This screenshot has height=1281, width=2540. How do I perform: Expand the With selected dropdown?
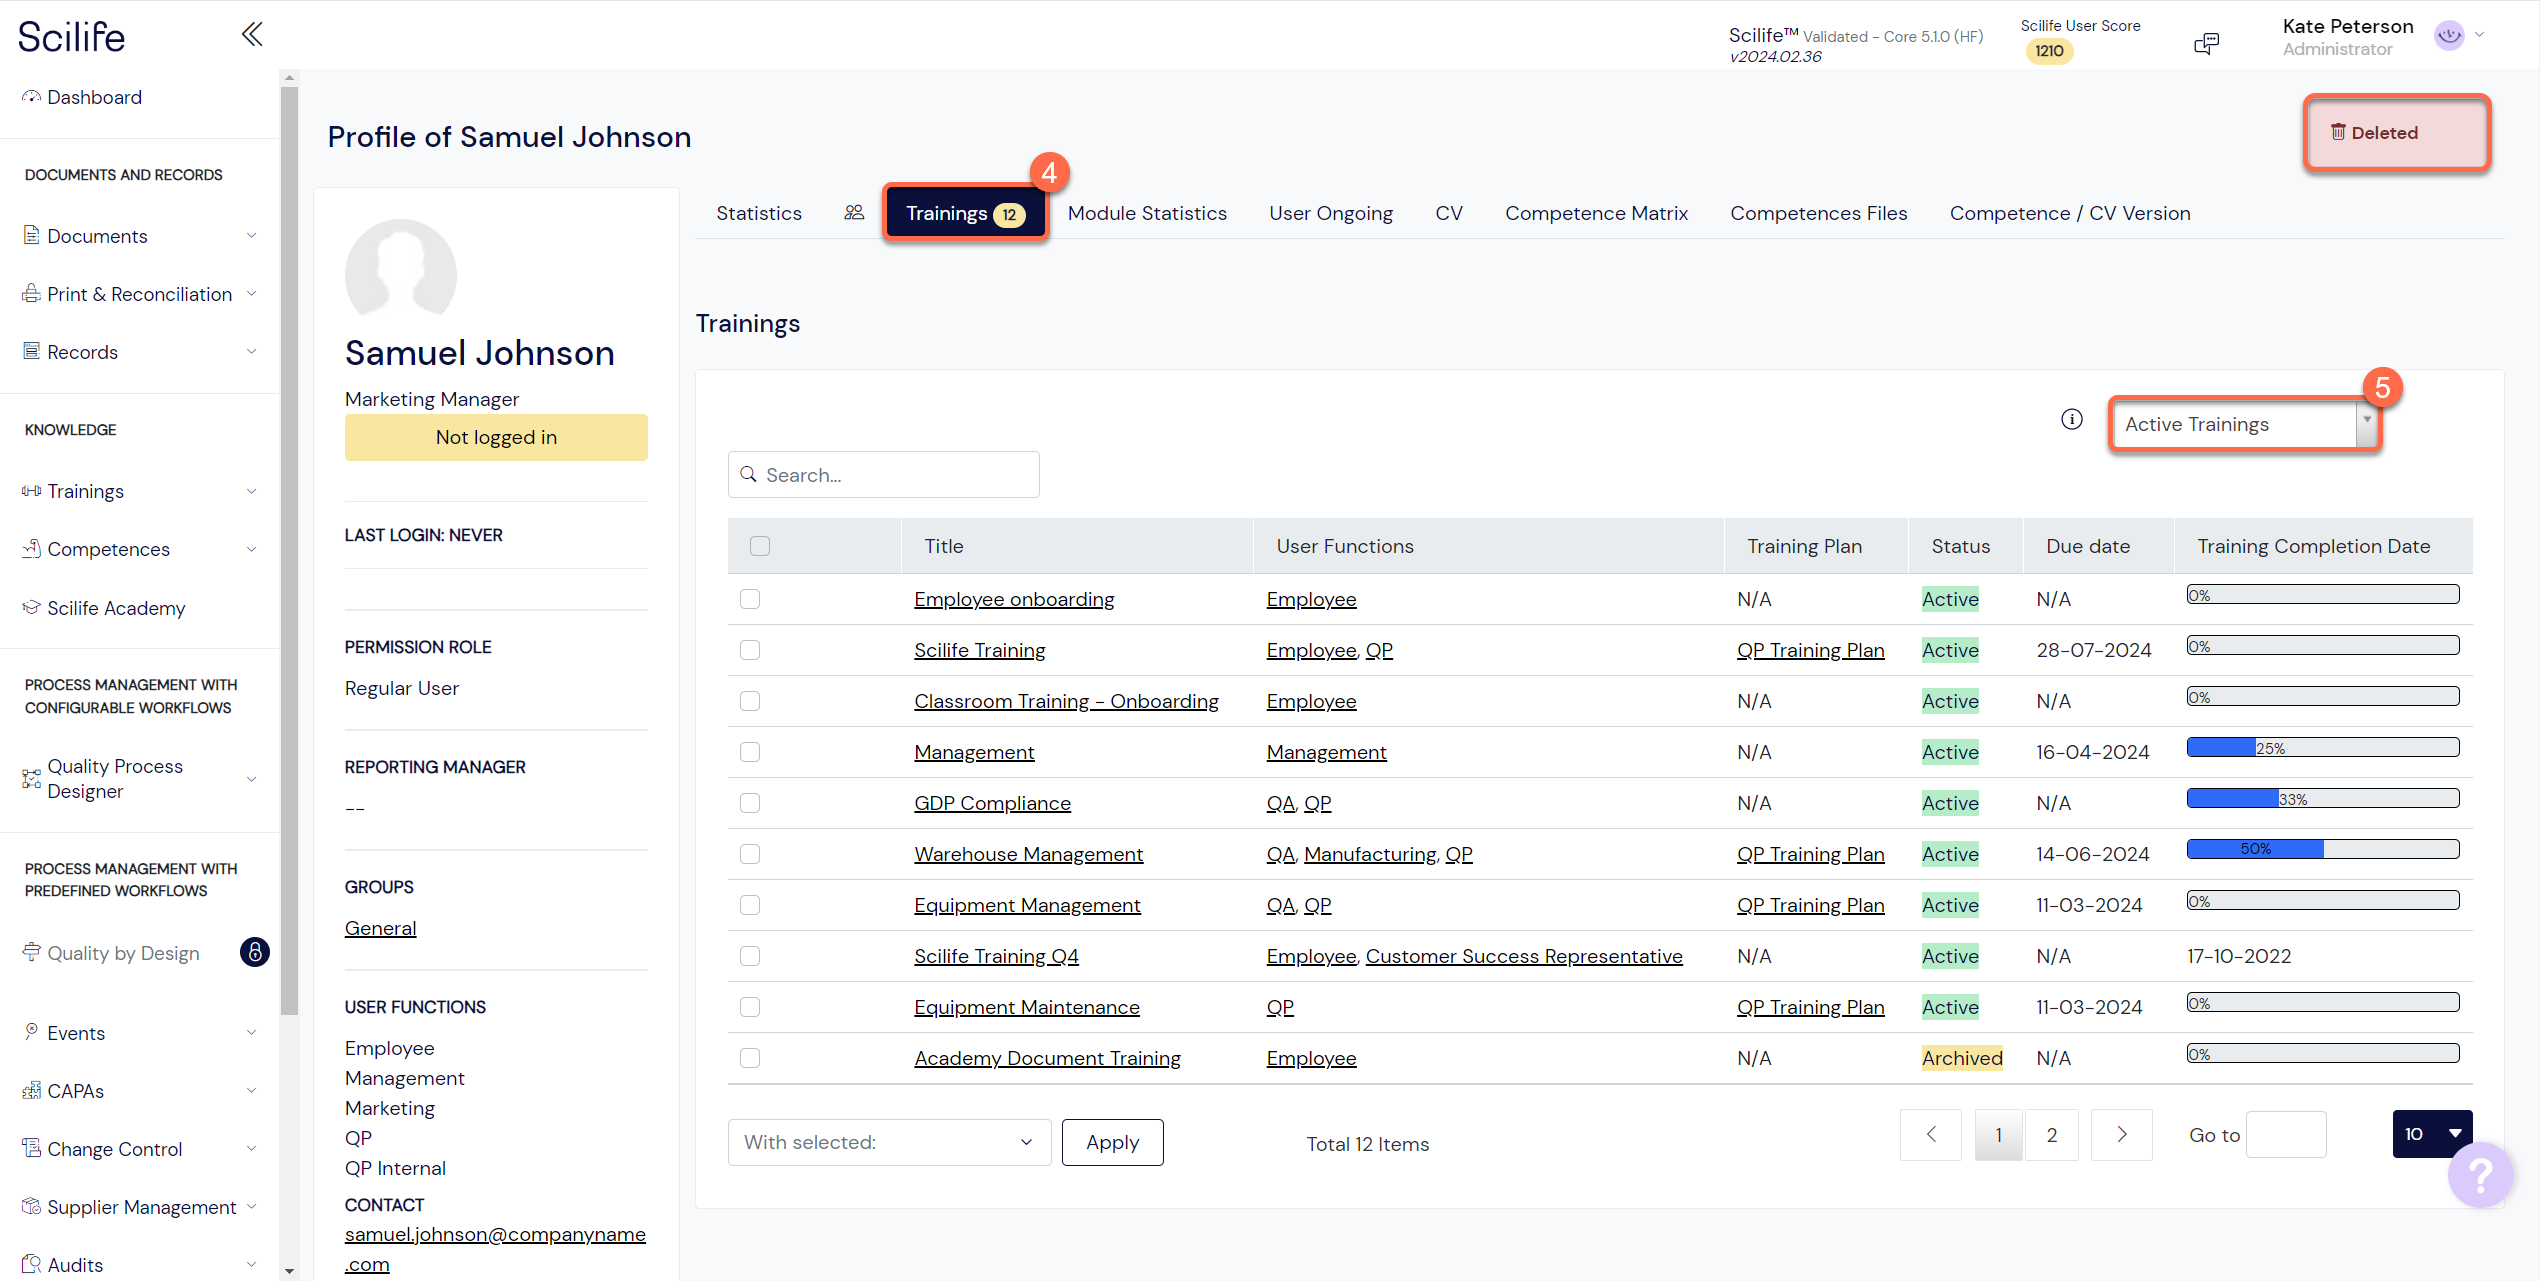(x=889, y=1142)
